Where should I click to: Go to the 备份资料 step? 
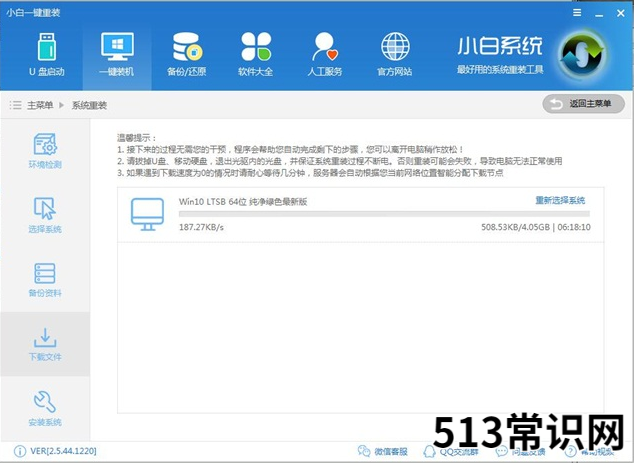[45, 280]
